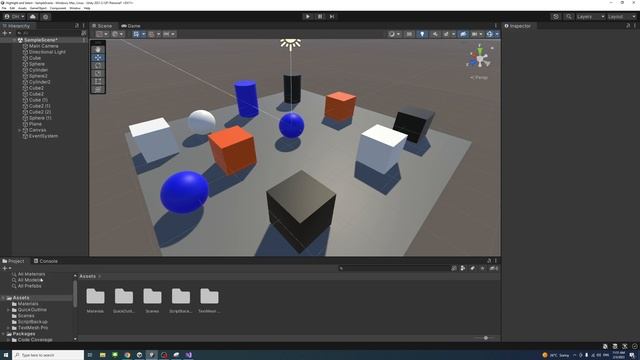Select Cylinder2 in Hierarchy

point(40,82)
